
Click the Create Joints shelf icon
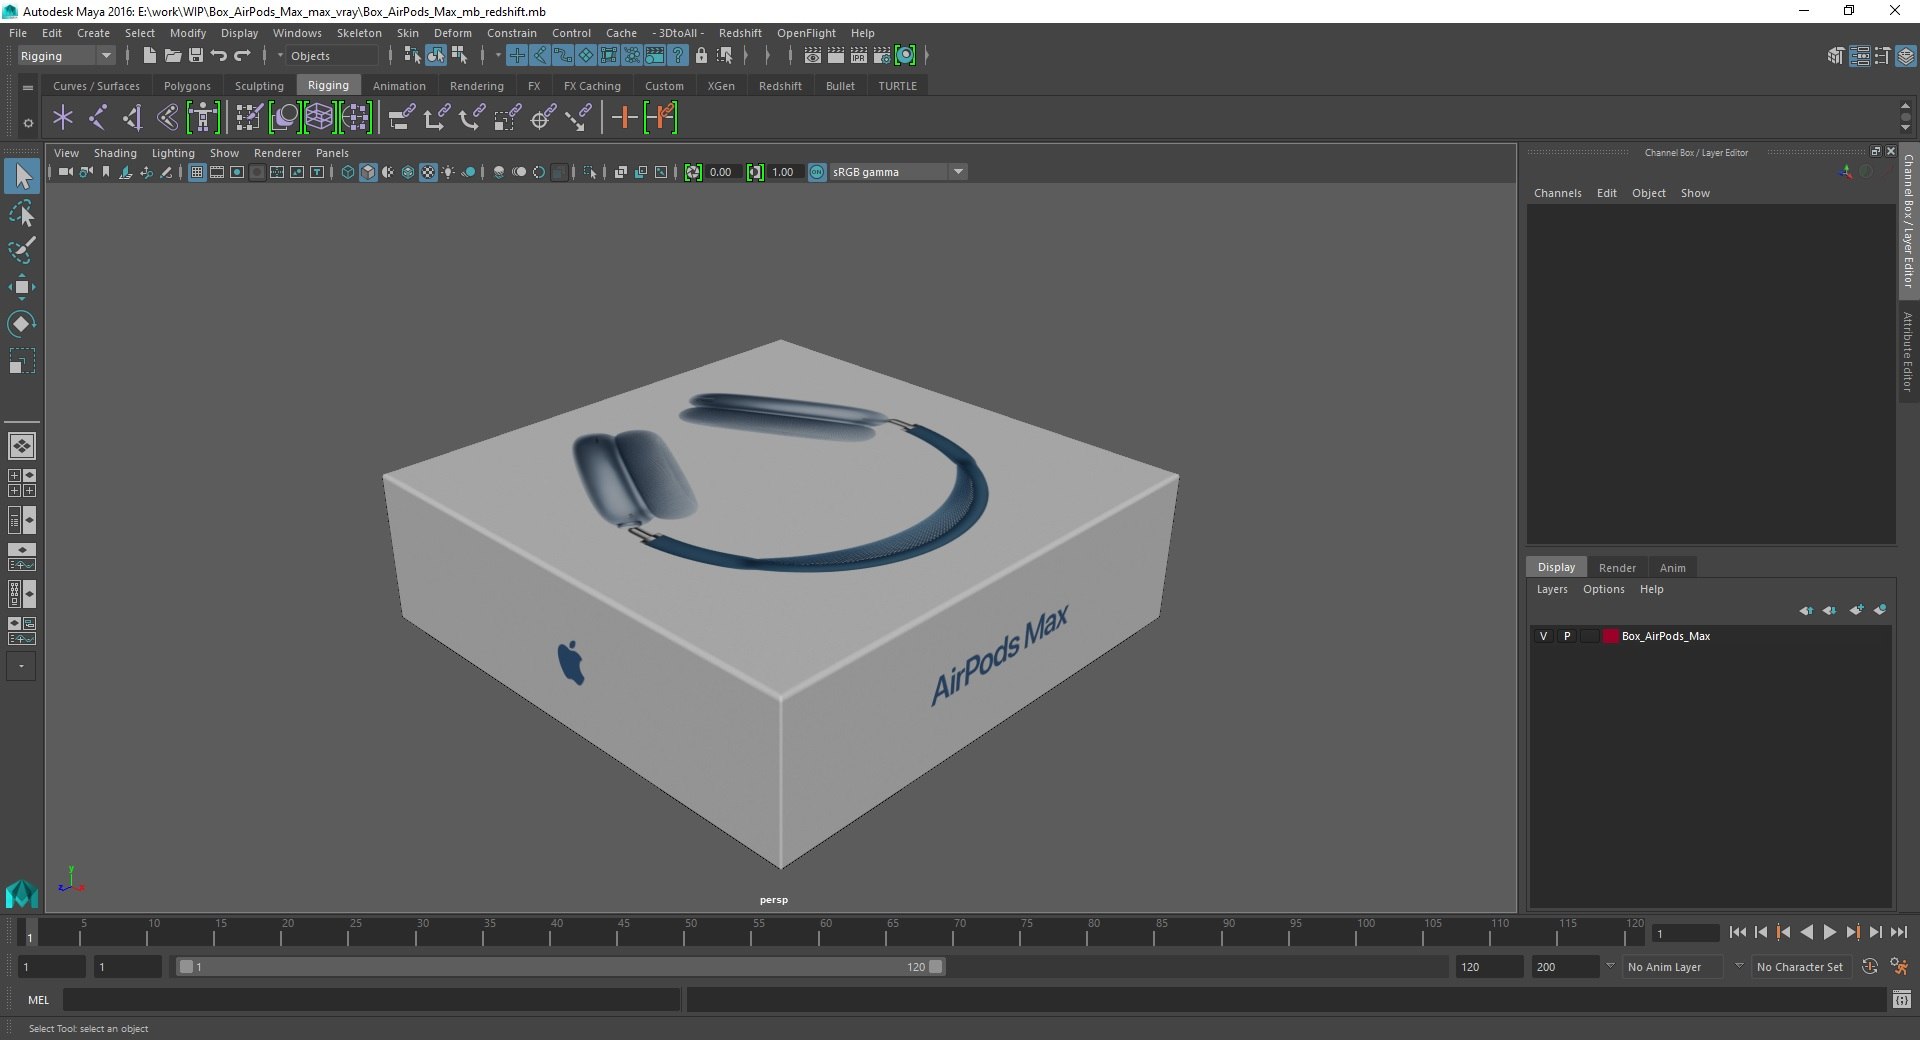click(x=97, y=118)
